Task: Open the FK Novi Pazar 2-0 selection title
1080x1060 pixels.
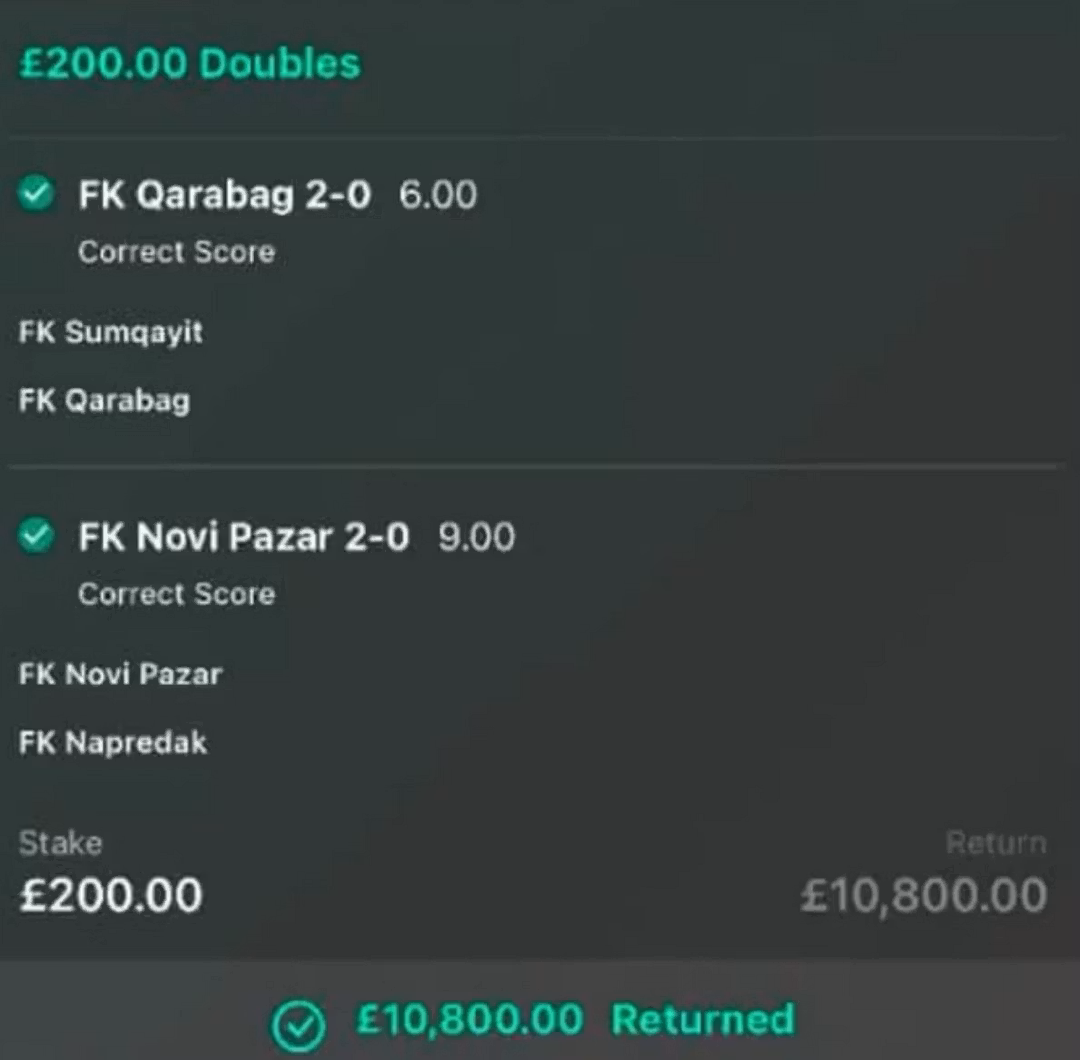Action: (244, 538)
